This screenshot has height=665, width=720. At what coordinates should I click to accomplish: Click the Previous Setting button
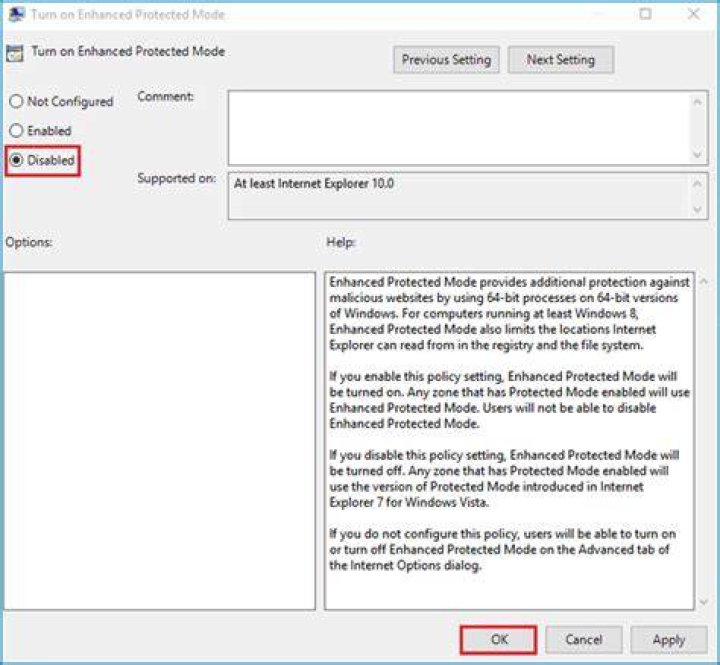click(446, 60)
